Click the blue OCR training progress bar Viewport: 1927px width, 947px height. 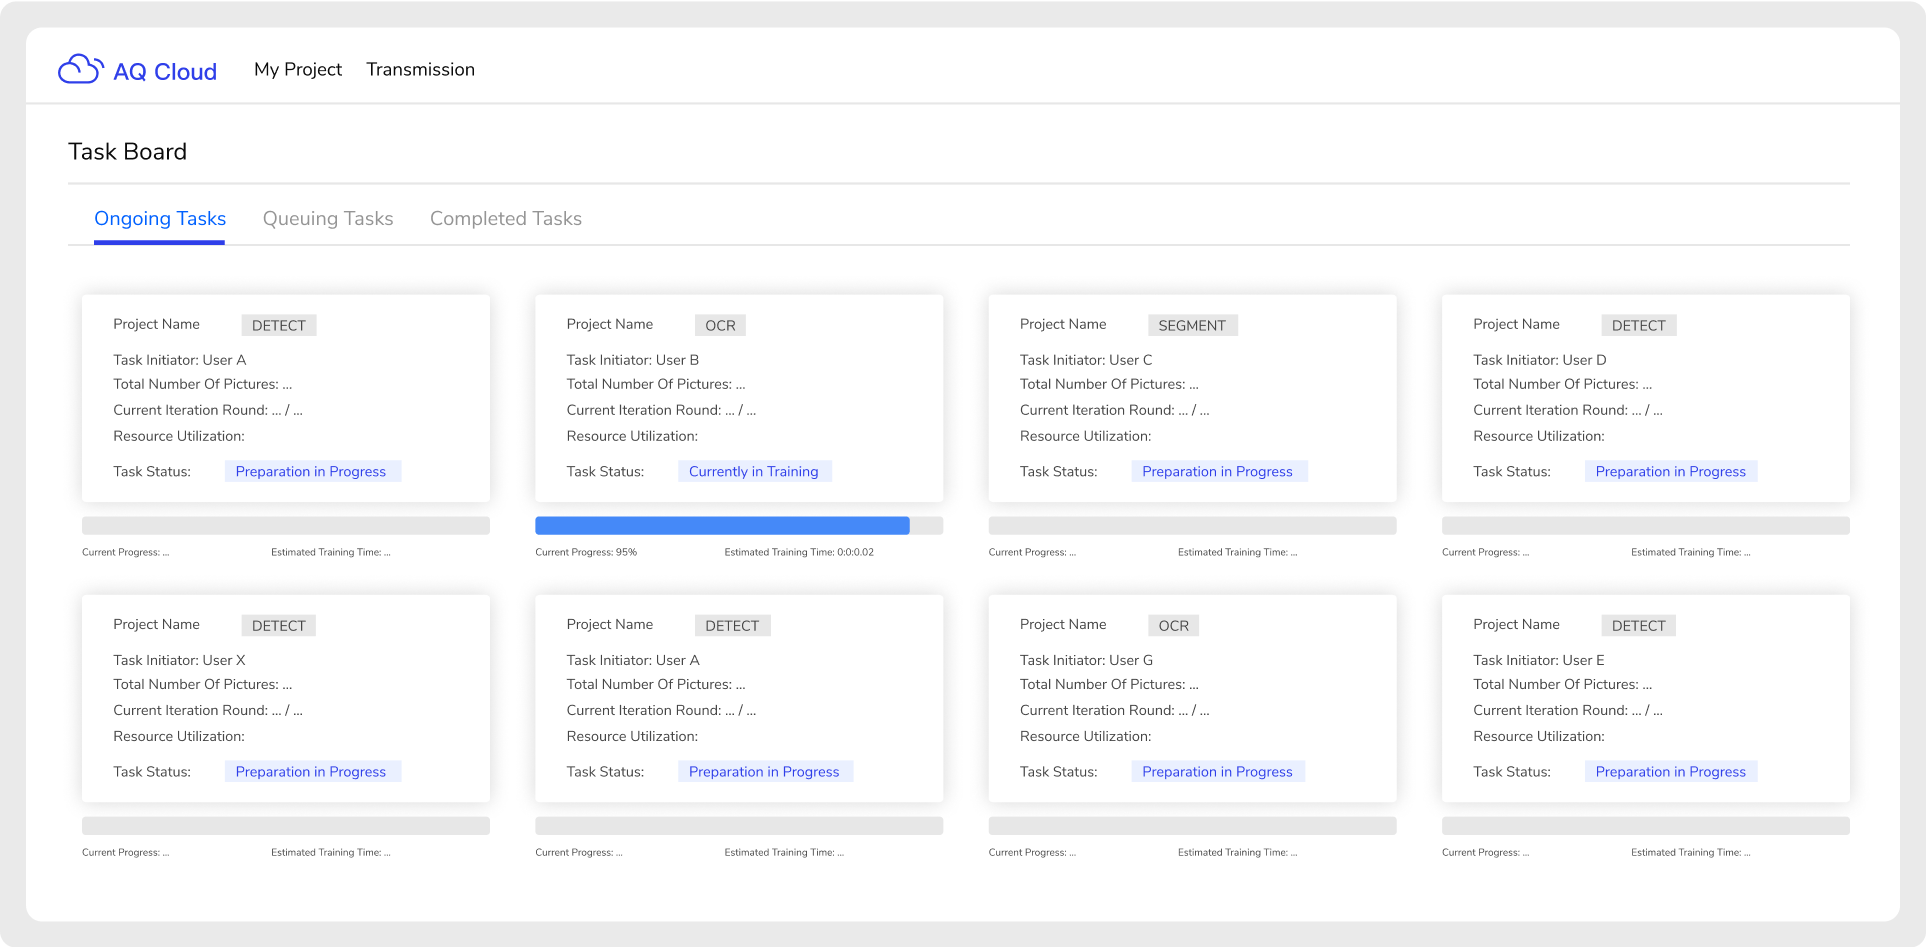722,526
